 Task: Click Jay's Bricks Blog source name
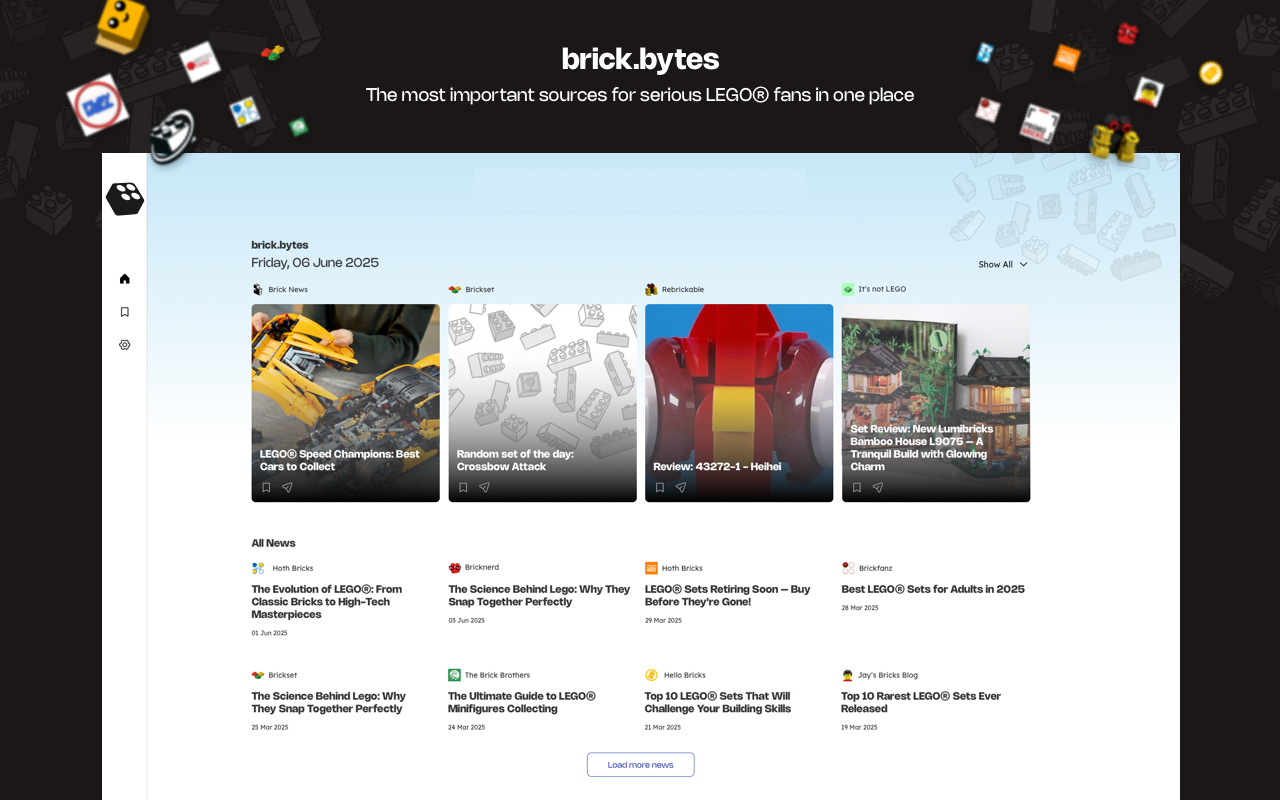888,675
